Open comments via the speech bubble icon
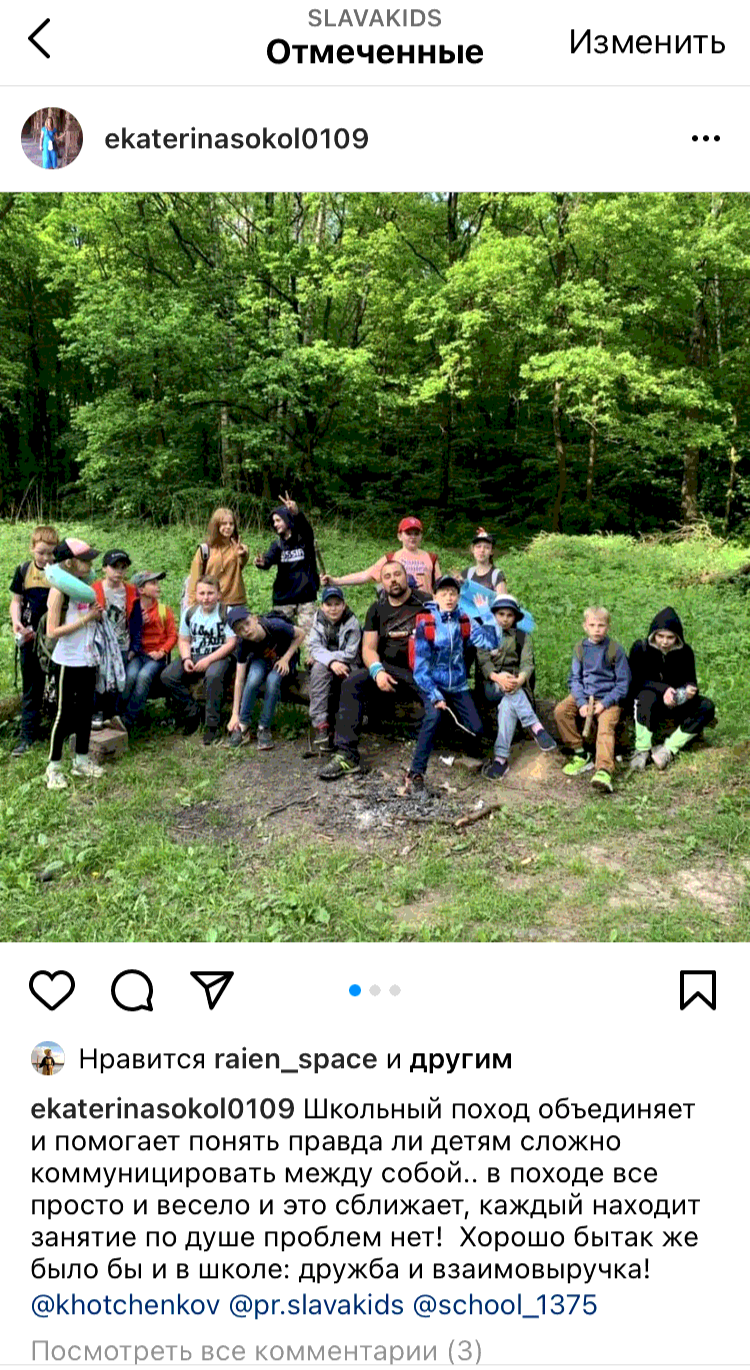 pos(132,990)
